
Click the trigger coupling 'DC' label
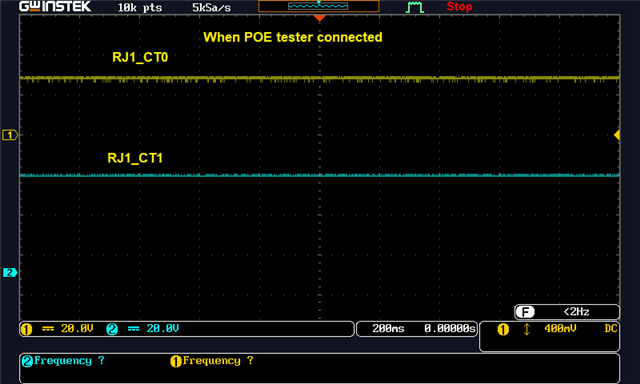[611, 329]
